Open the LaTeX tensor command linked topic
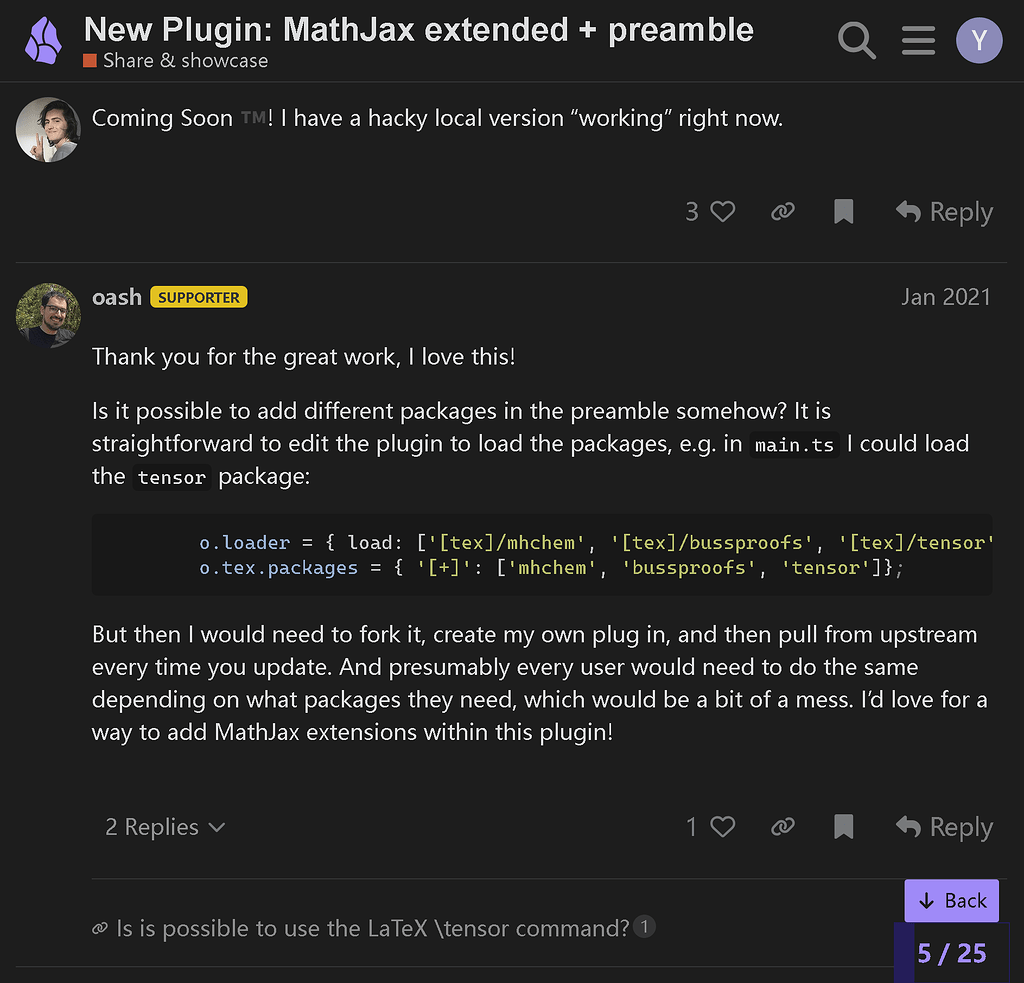Viewport: 1024px width, 983px height. click(x=370, y=928)
